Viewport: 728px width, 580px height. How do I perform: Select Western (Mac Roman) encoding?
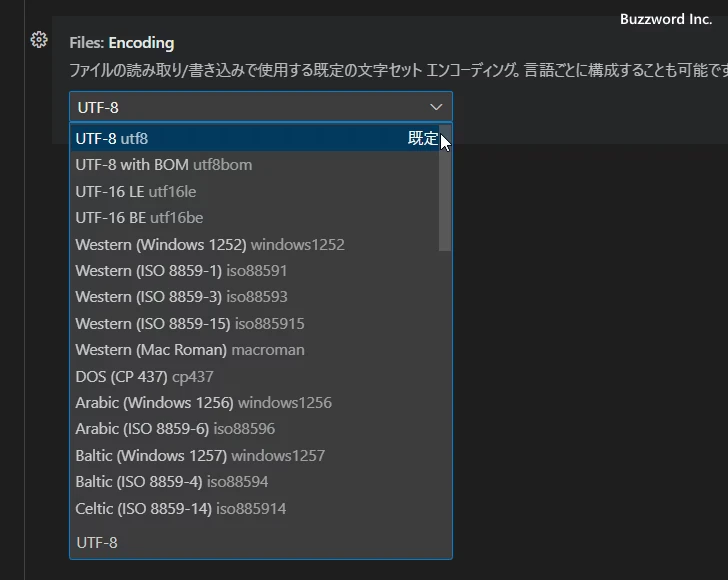[190, 350]
